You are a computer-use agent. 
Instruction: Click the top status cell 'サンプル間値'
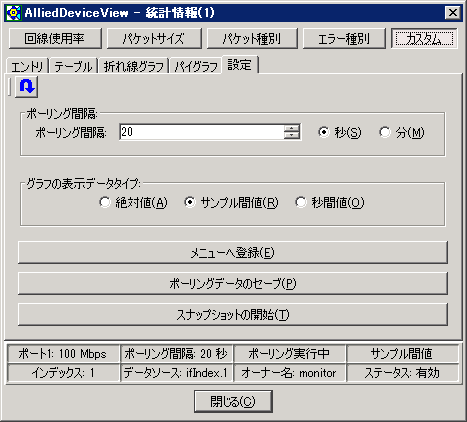click(x=402, y=354)
